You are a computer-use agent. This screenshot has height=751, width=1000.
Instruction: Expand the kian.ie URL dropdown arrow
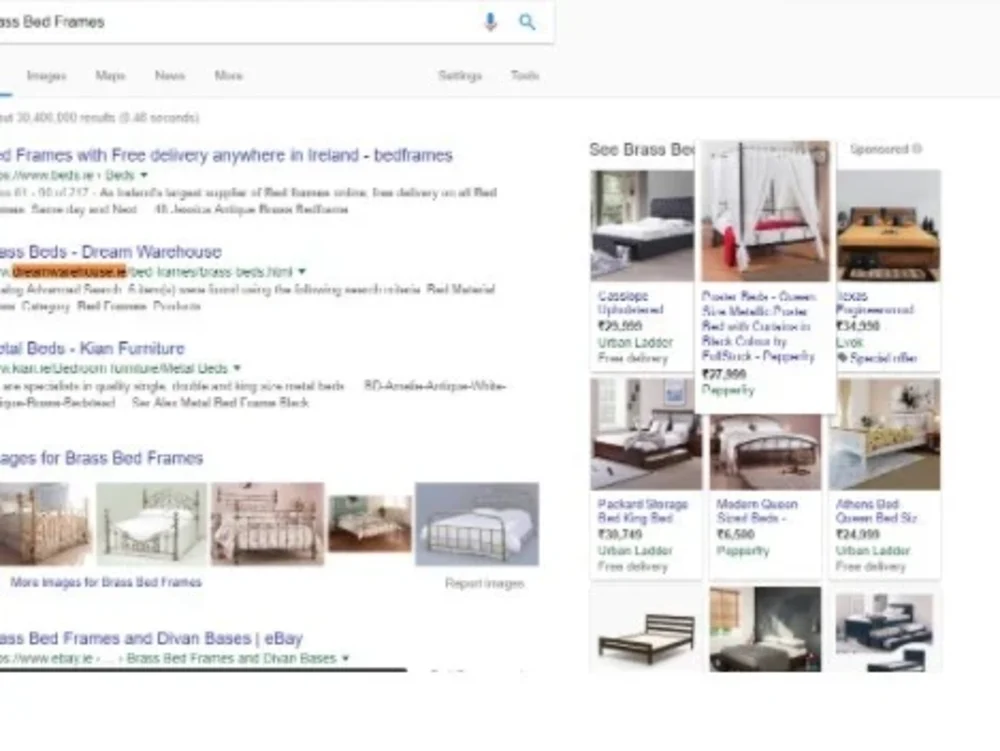point(237,368)
